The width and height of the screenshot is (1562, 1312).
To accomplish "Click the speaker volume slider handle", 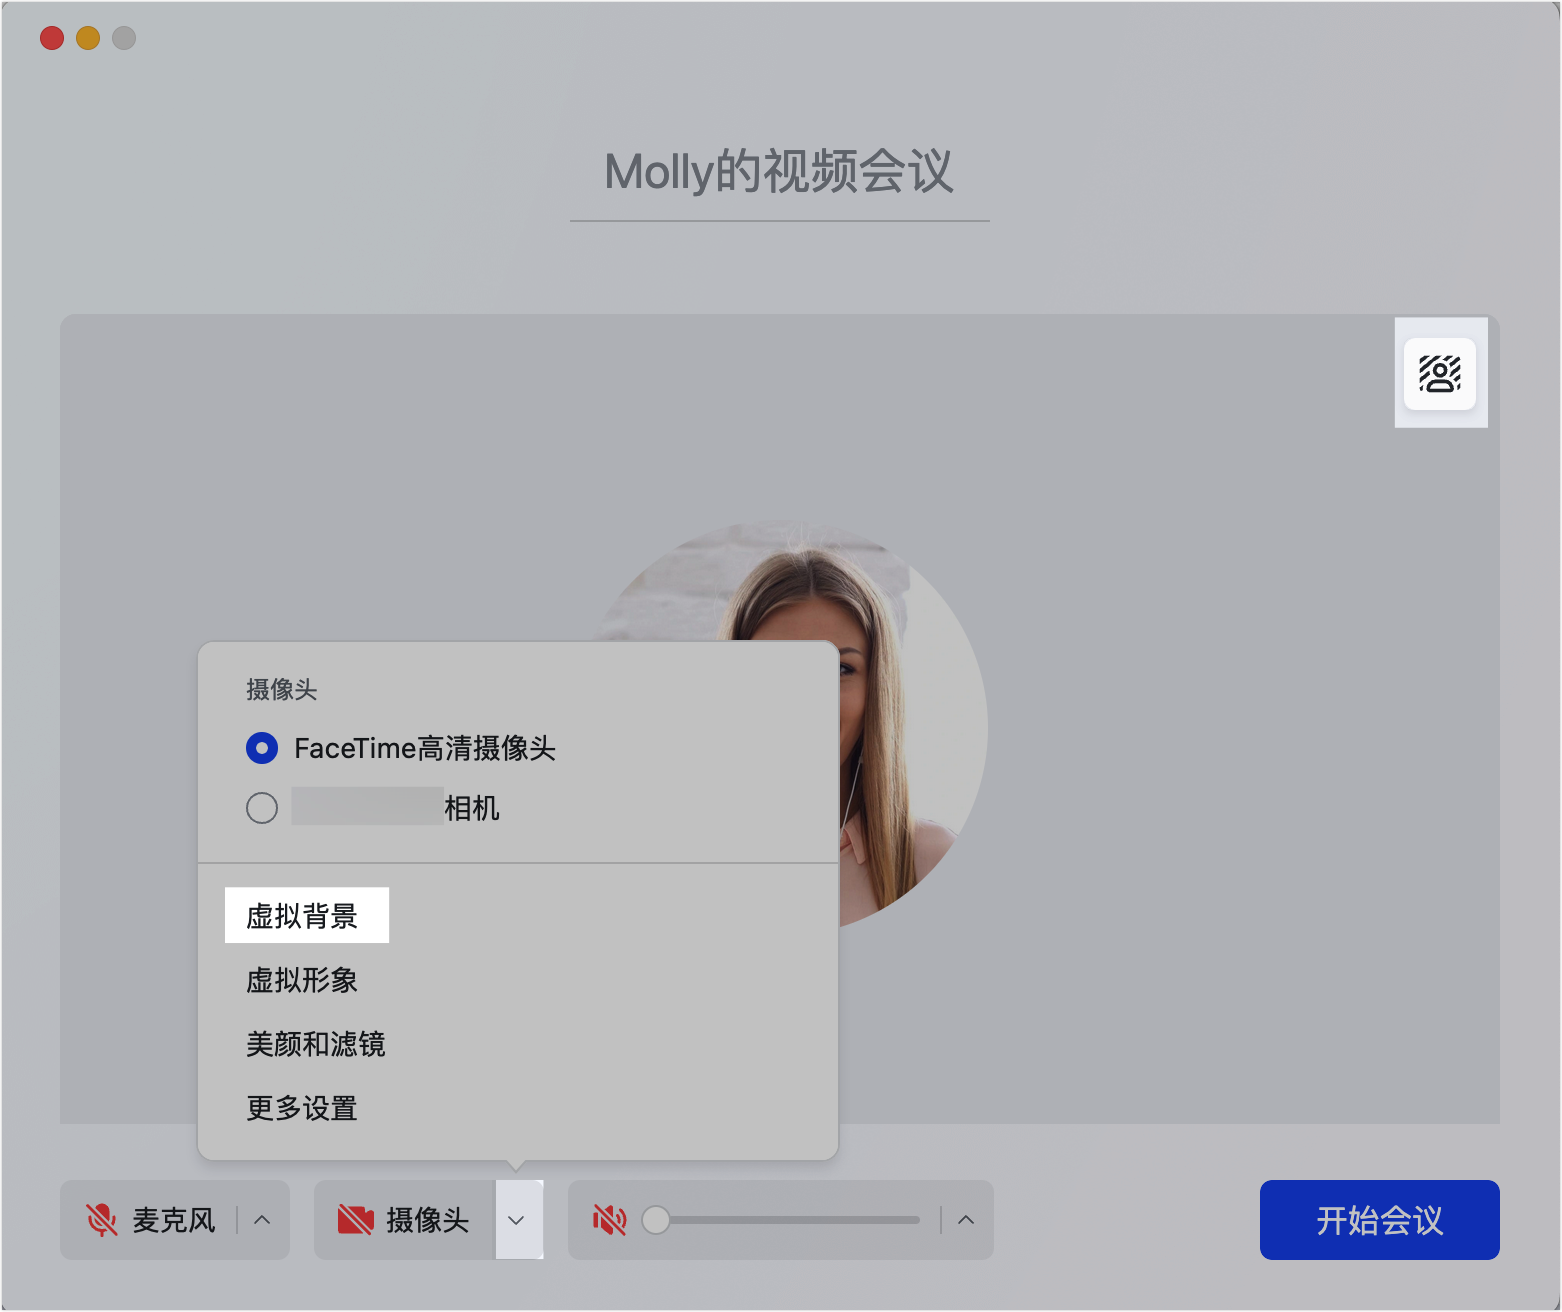I will click(656, 1220).
